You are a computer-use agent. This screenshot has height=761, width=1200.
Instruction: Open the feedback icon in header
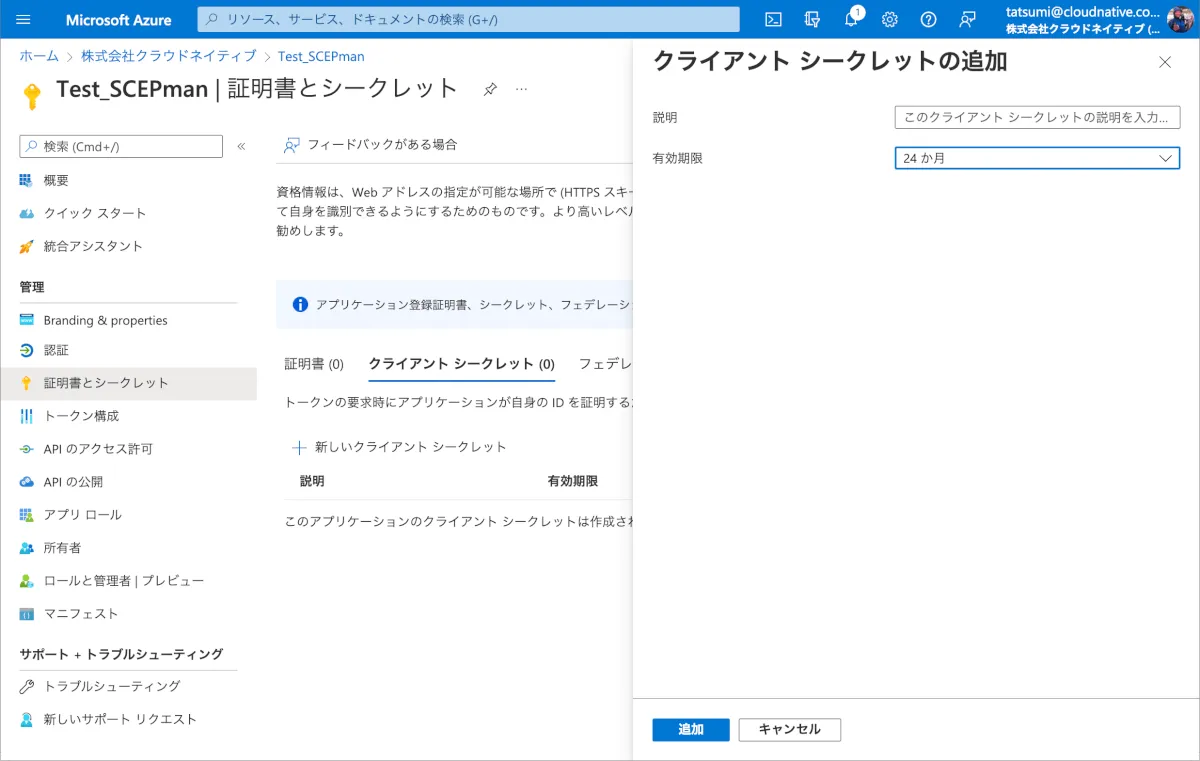(967, 19)
